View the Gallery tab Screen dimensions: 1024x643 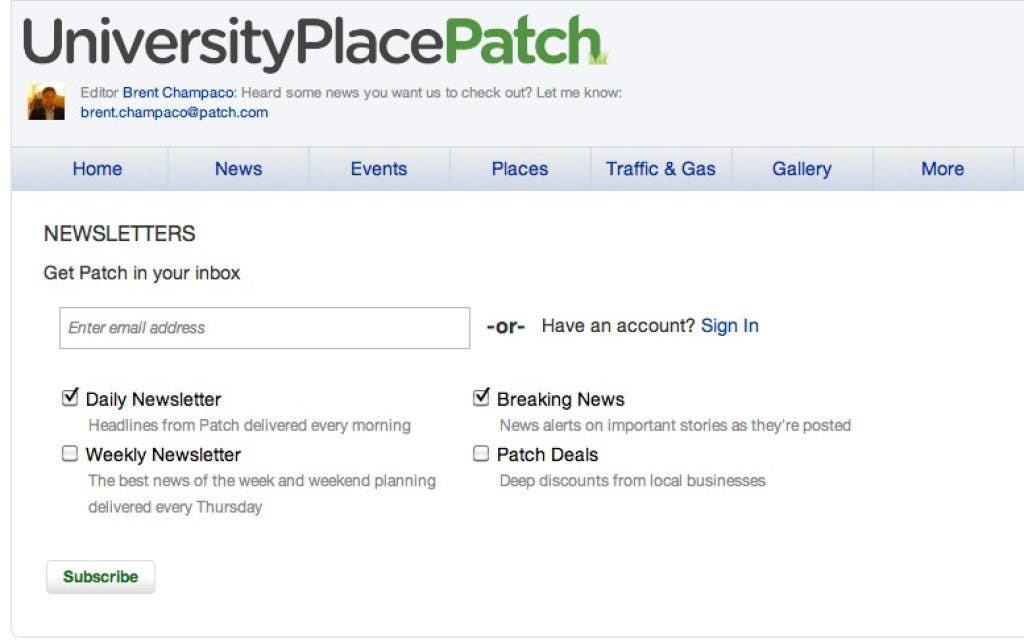coord(802,169)
